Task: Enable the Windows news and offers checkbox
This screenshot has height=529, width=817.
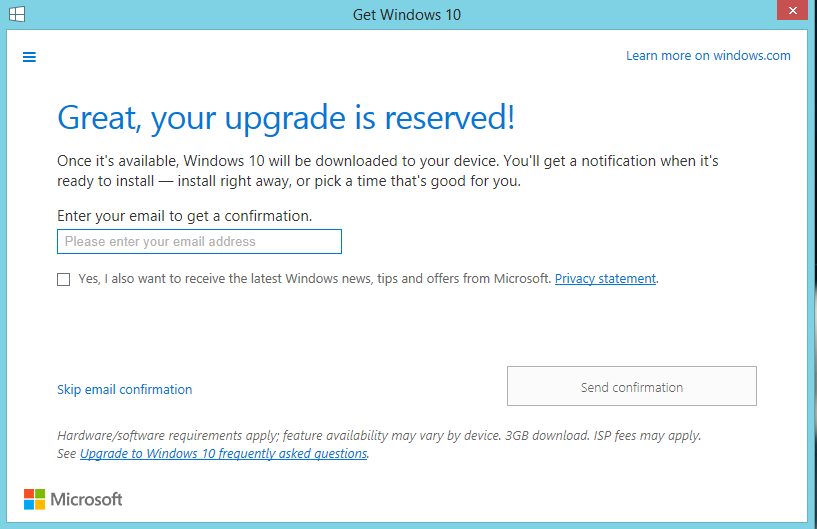Action: tap(64, 279)
